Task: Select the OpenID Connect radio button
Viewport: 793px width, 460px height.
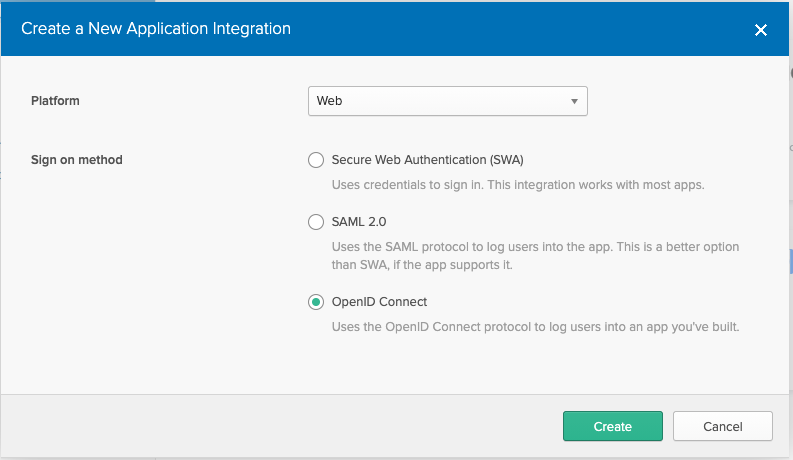Action: [x=316, y=302]
